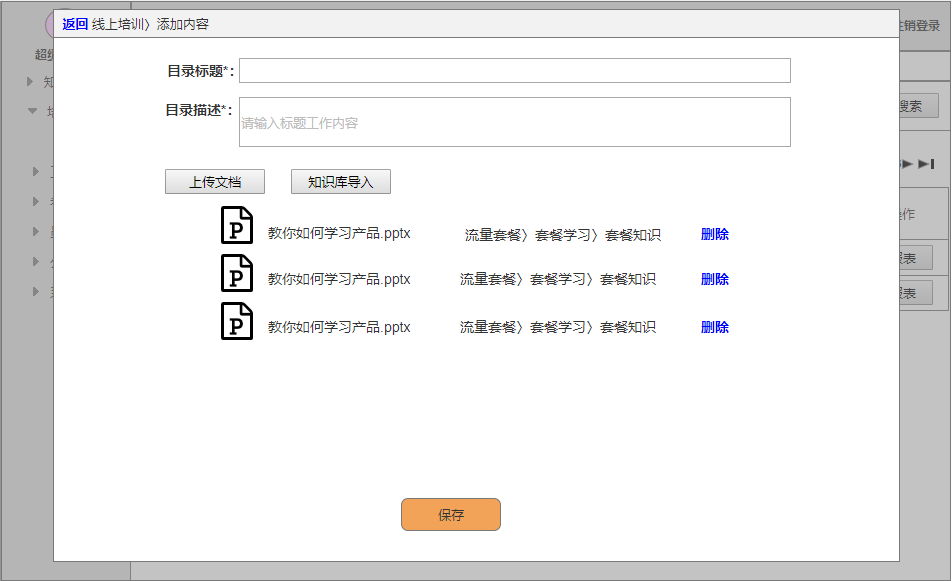
Task: Focus the 目录标题 input field
Action: [515, 70]
